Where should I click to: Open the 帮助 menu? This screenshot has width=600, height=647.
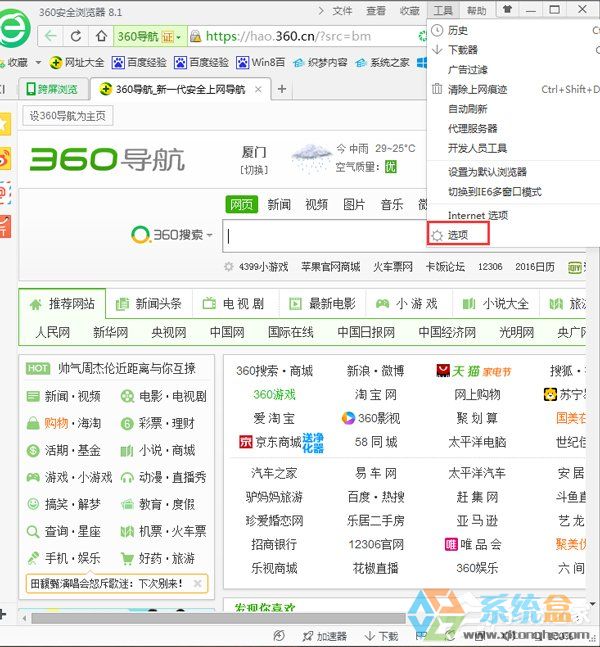tap(476, 11)
